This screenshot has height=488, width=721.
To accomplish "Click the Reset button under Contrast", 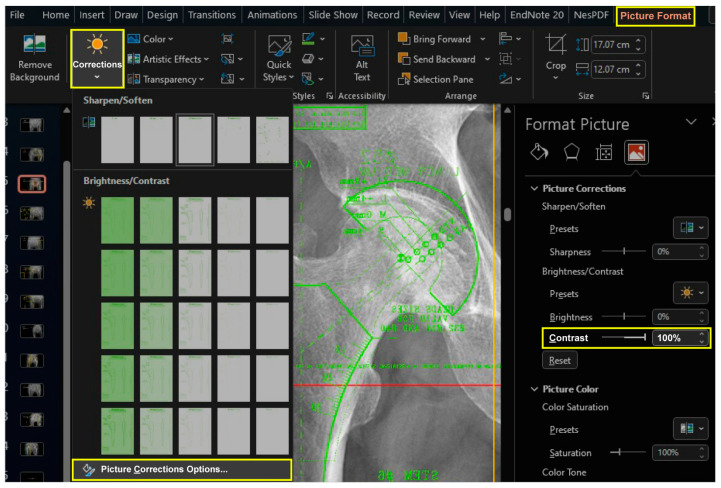I will [x=560, y=361].
